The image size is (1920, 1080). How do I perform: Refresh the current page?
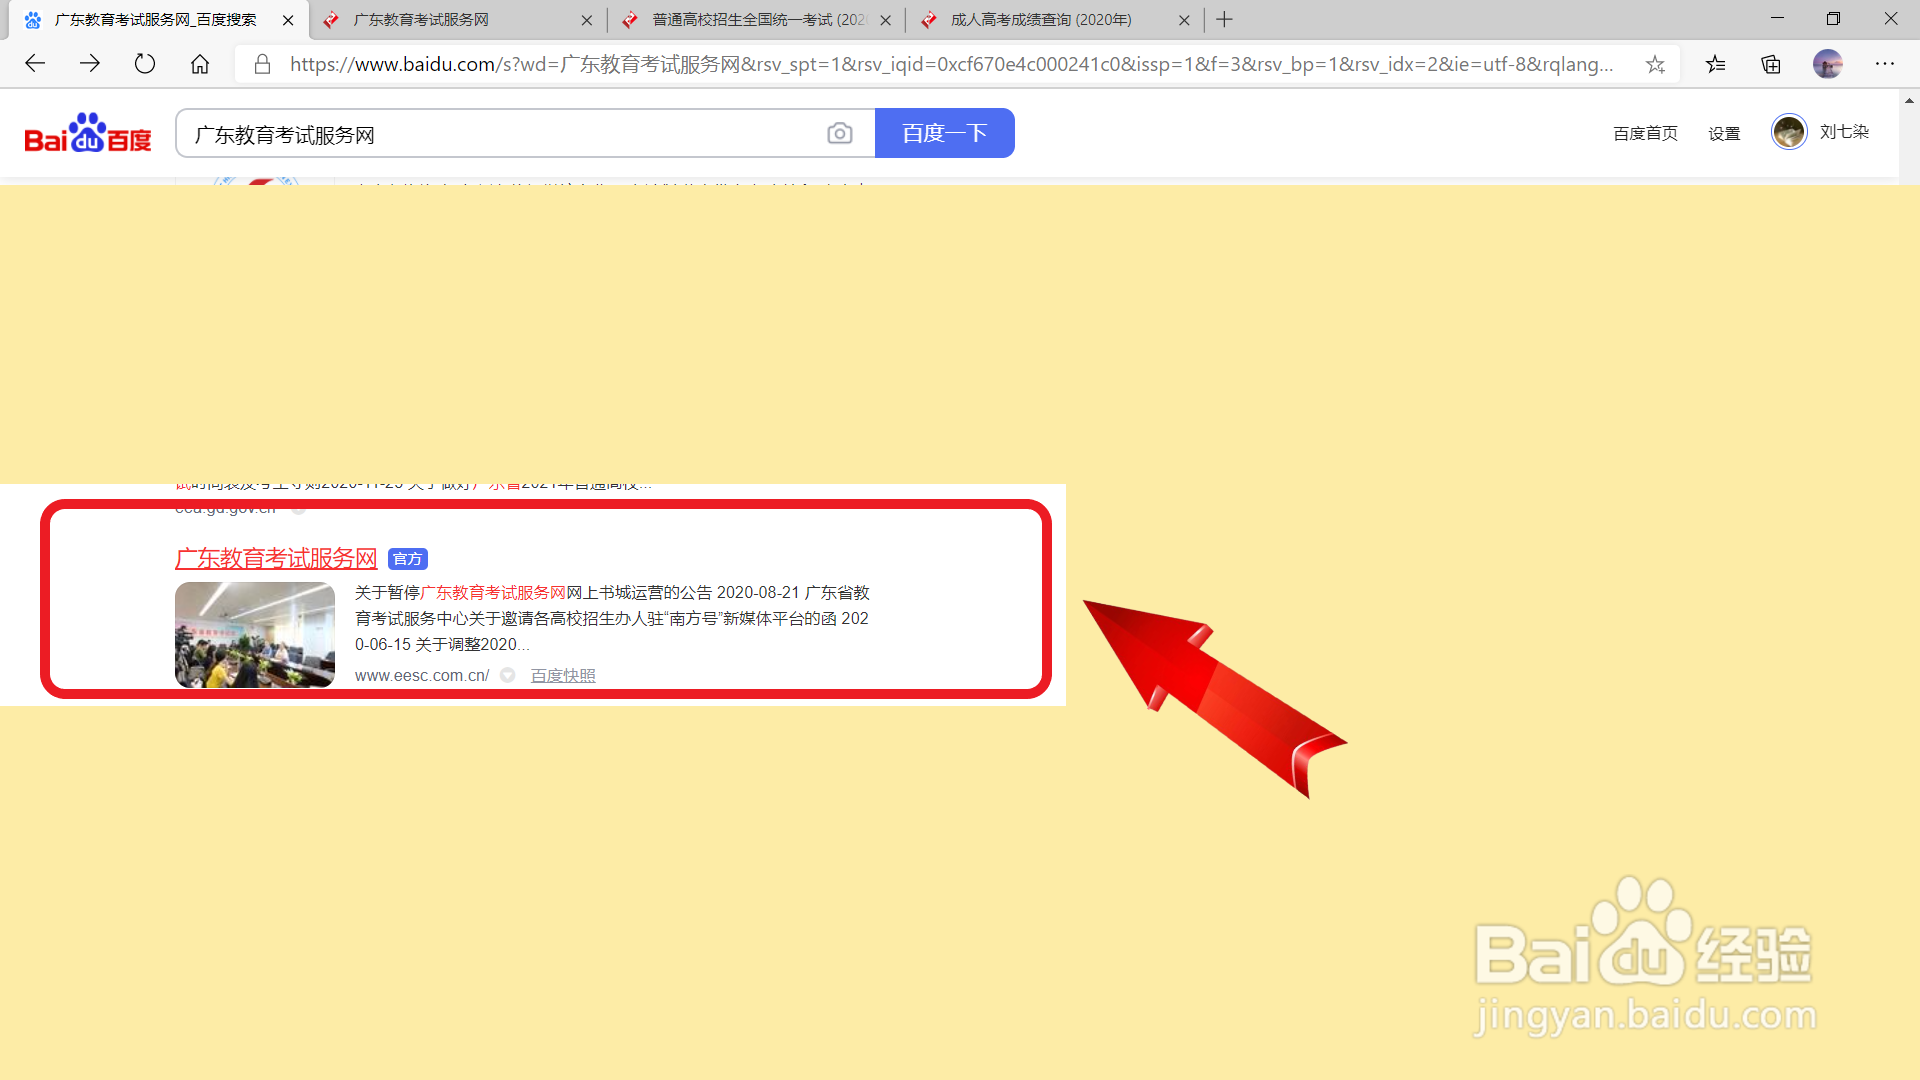(145, 64)
